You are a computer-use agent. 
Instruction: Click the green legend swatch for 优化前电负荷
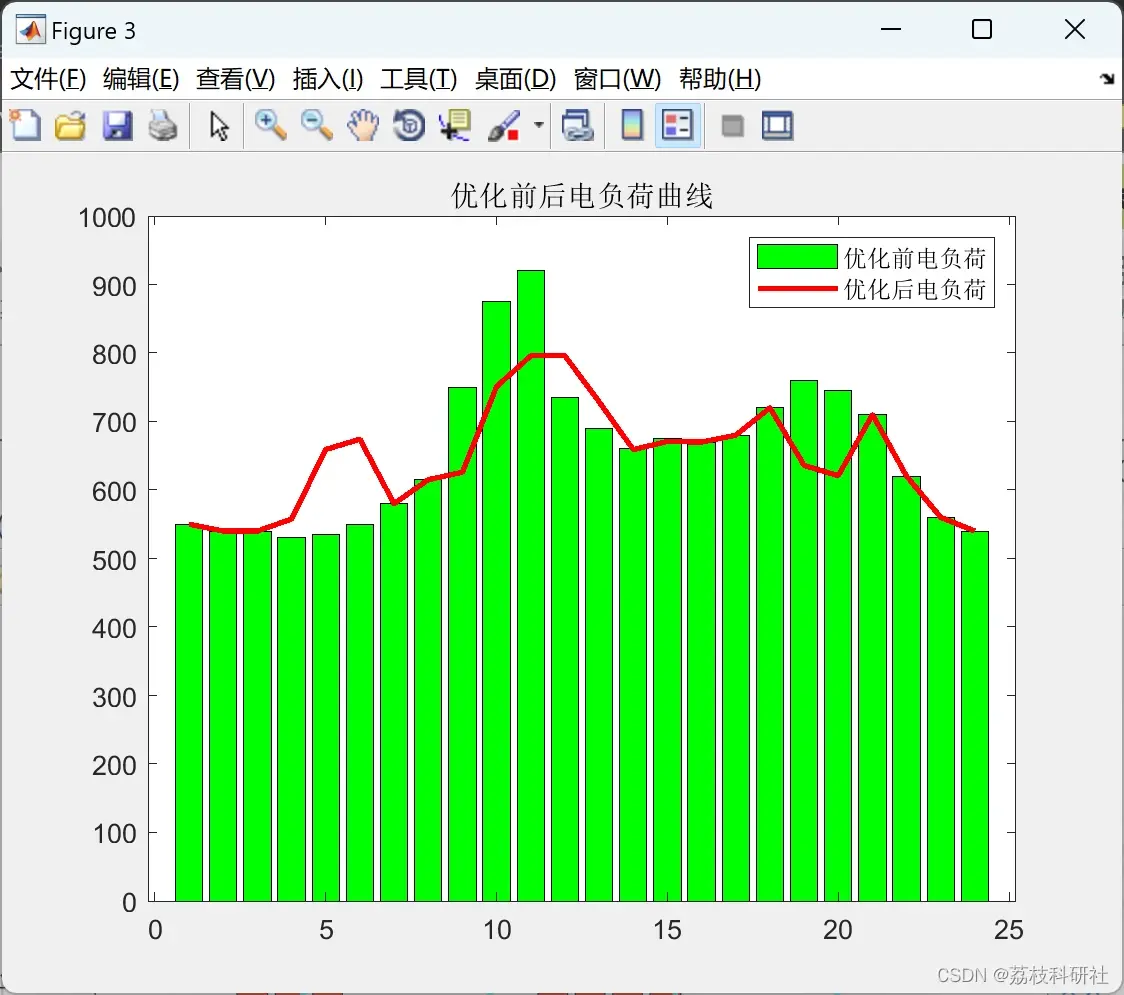797,257
